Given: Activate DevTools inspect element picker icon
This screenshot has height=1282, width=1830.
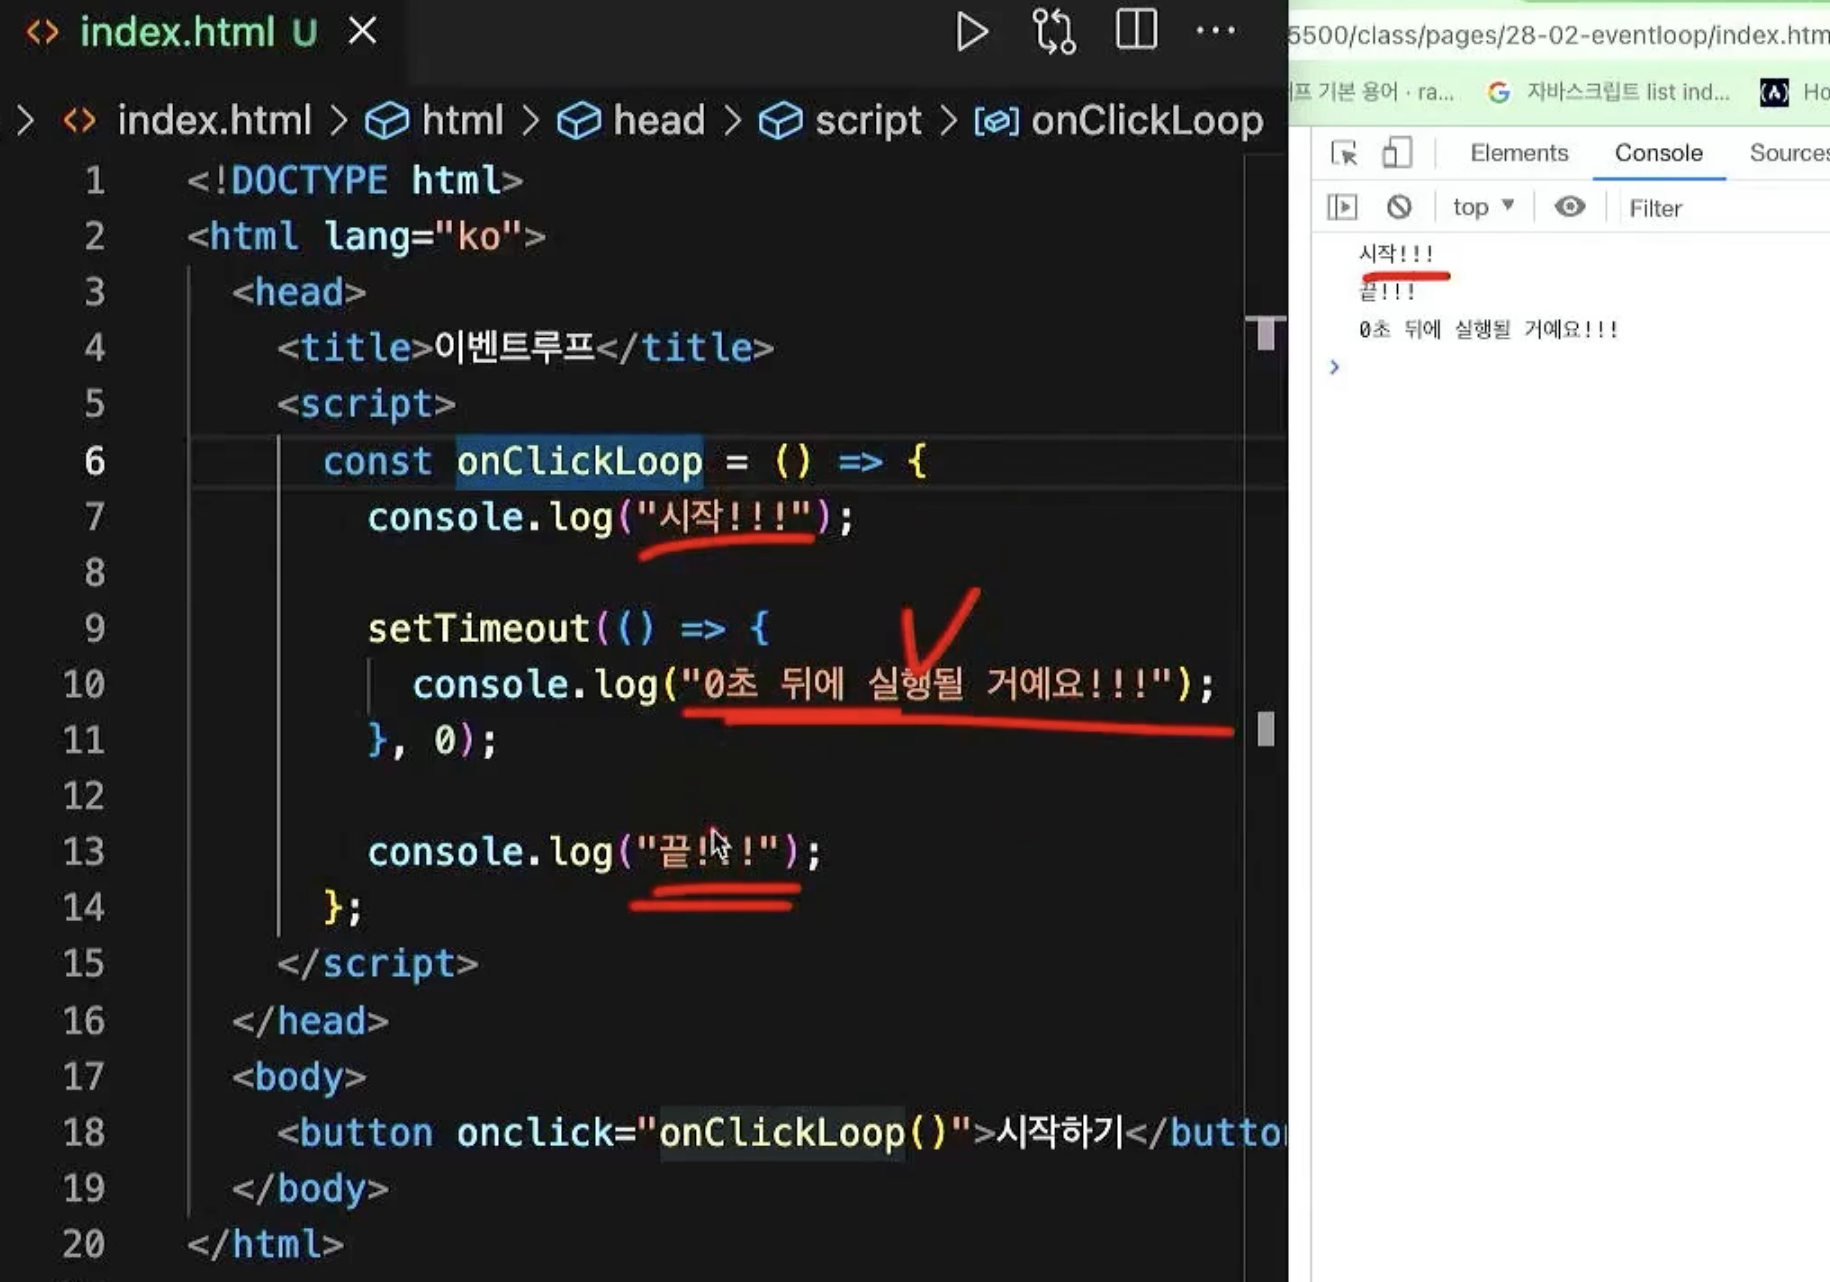Looking at the screenshot, I should (x=1344, y=153).
